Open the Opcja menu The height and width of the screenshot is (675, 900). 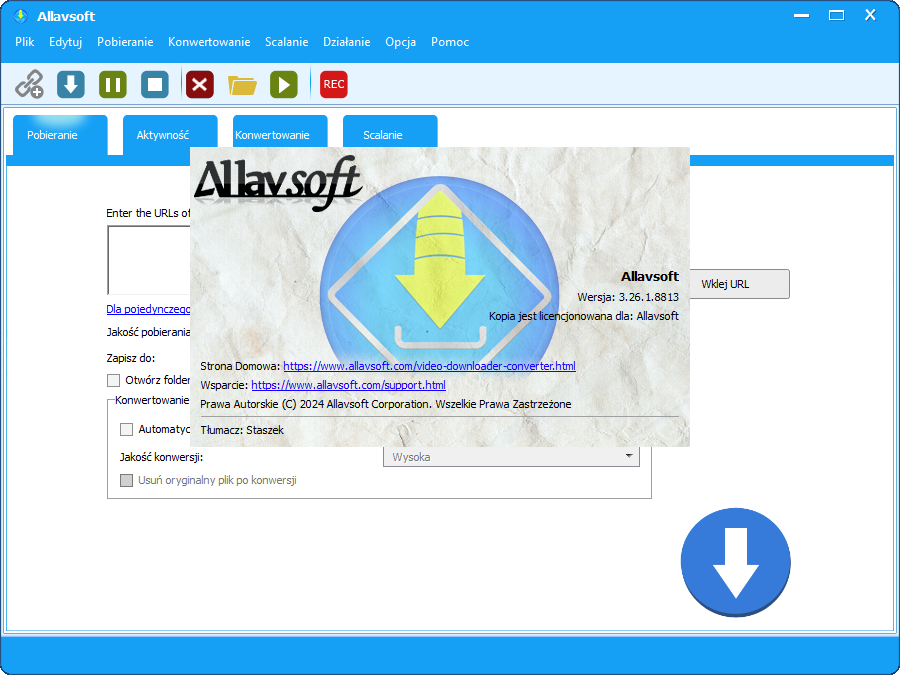(x=401, y=42)
